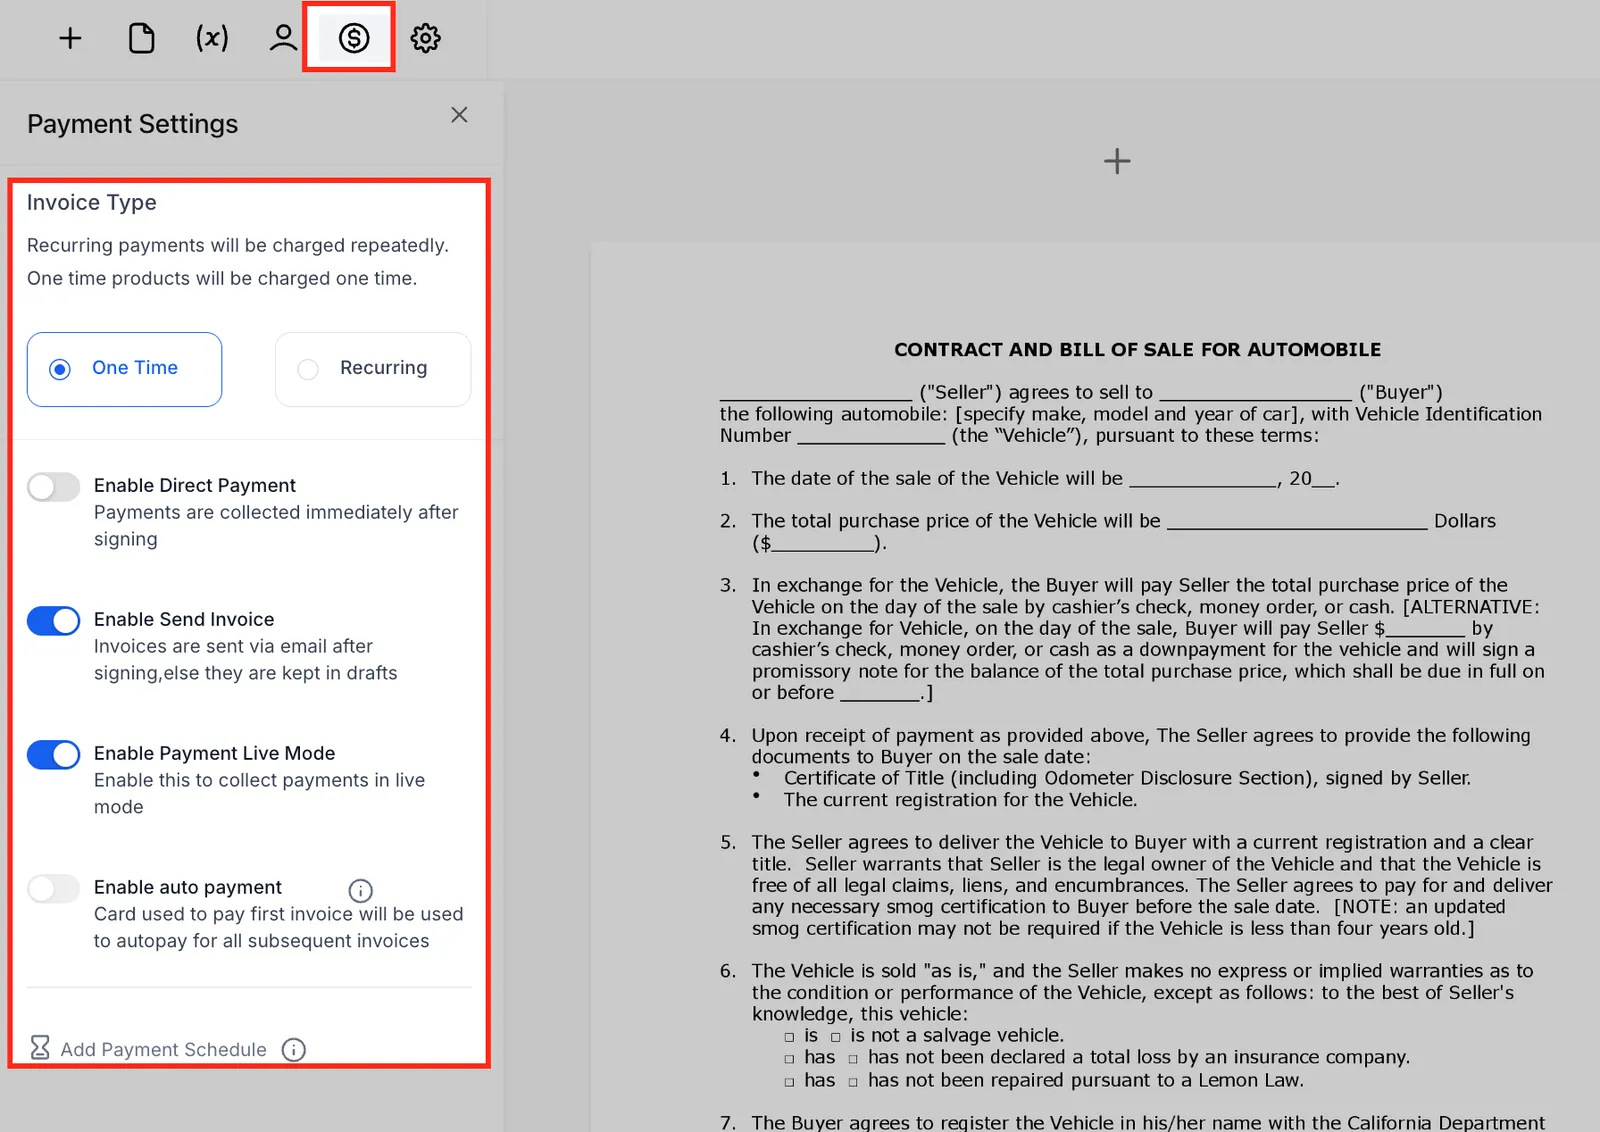Click info icon next to Add Payment Schedule
Viewport: 1600px width, 1132px height.
tap(293, 1049)
